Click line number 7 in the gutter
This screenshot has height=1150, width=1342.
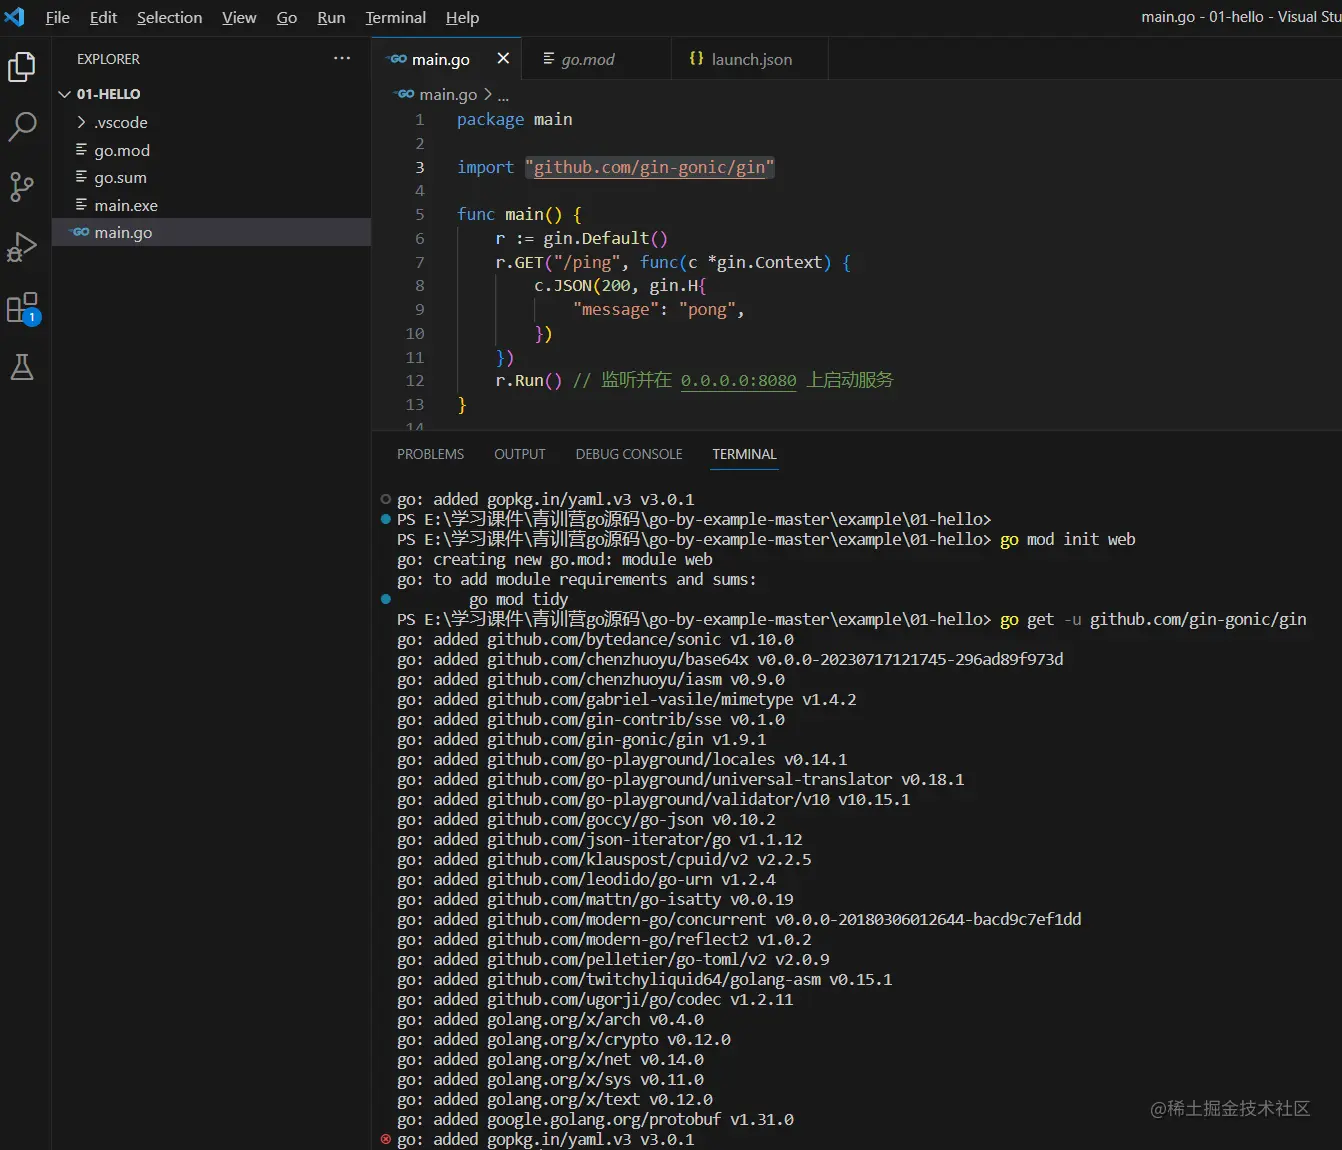tap(420, 262)
